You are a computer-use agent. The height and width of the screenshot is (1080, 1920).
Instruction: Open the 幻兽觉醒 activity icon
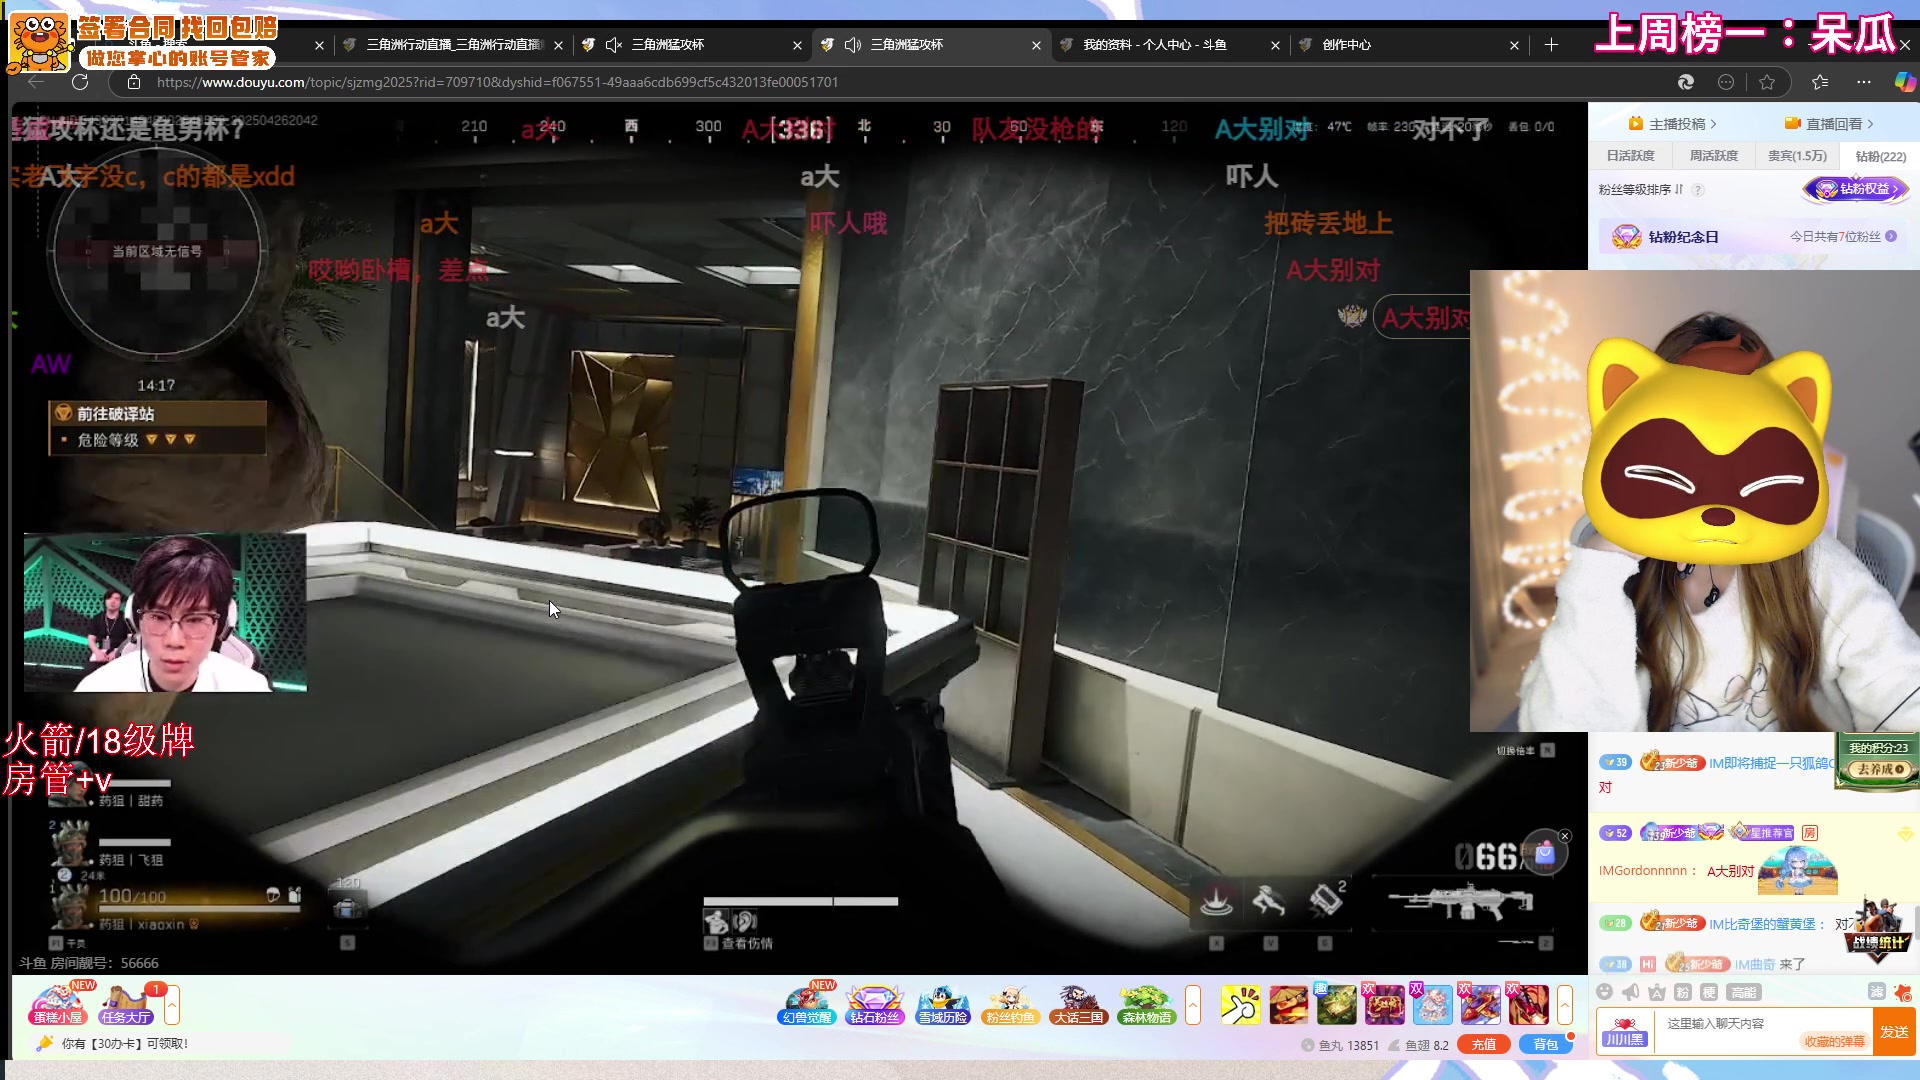(x=807, y=1004)
